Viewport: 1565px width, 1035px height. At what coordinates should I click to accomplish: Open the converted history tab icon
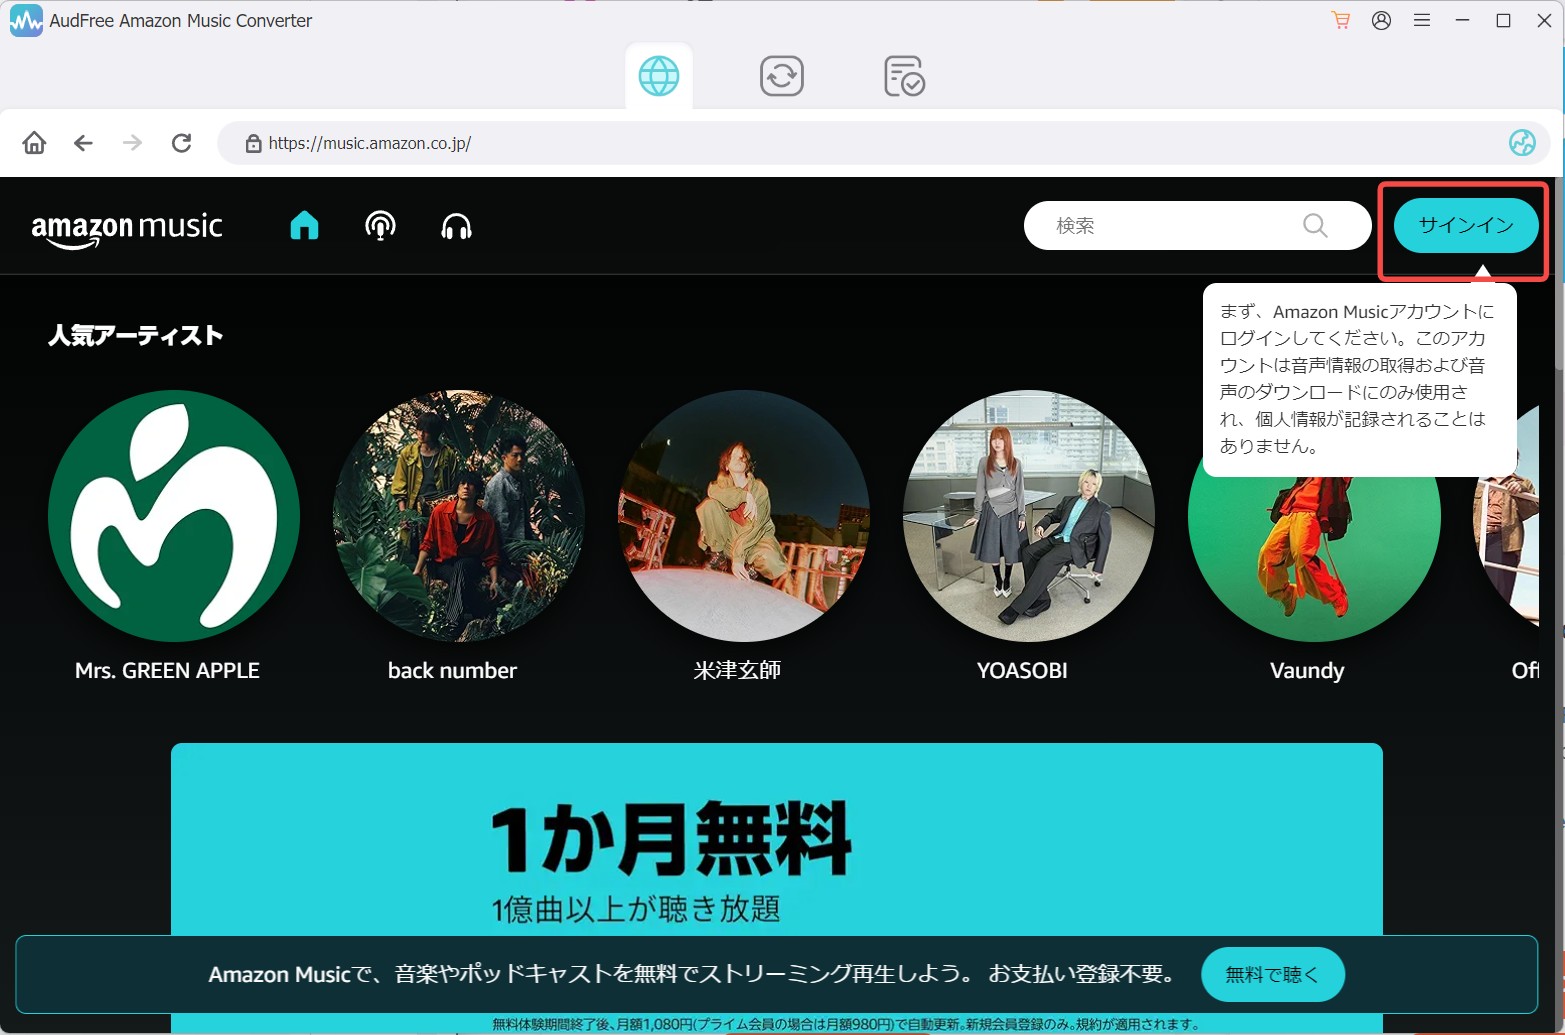point(904,76)
